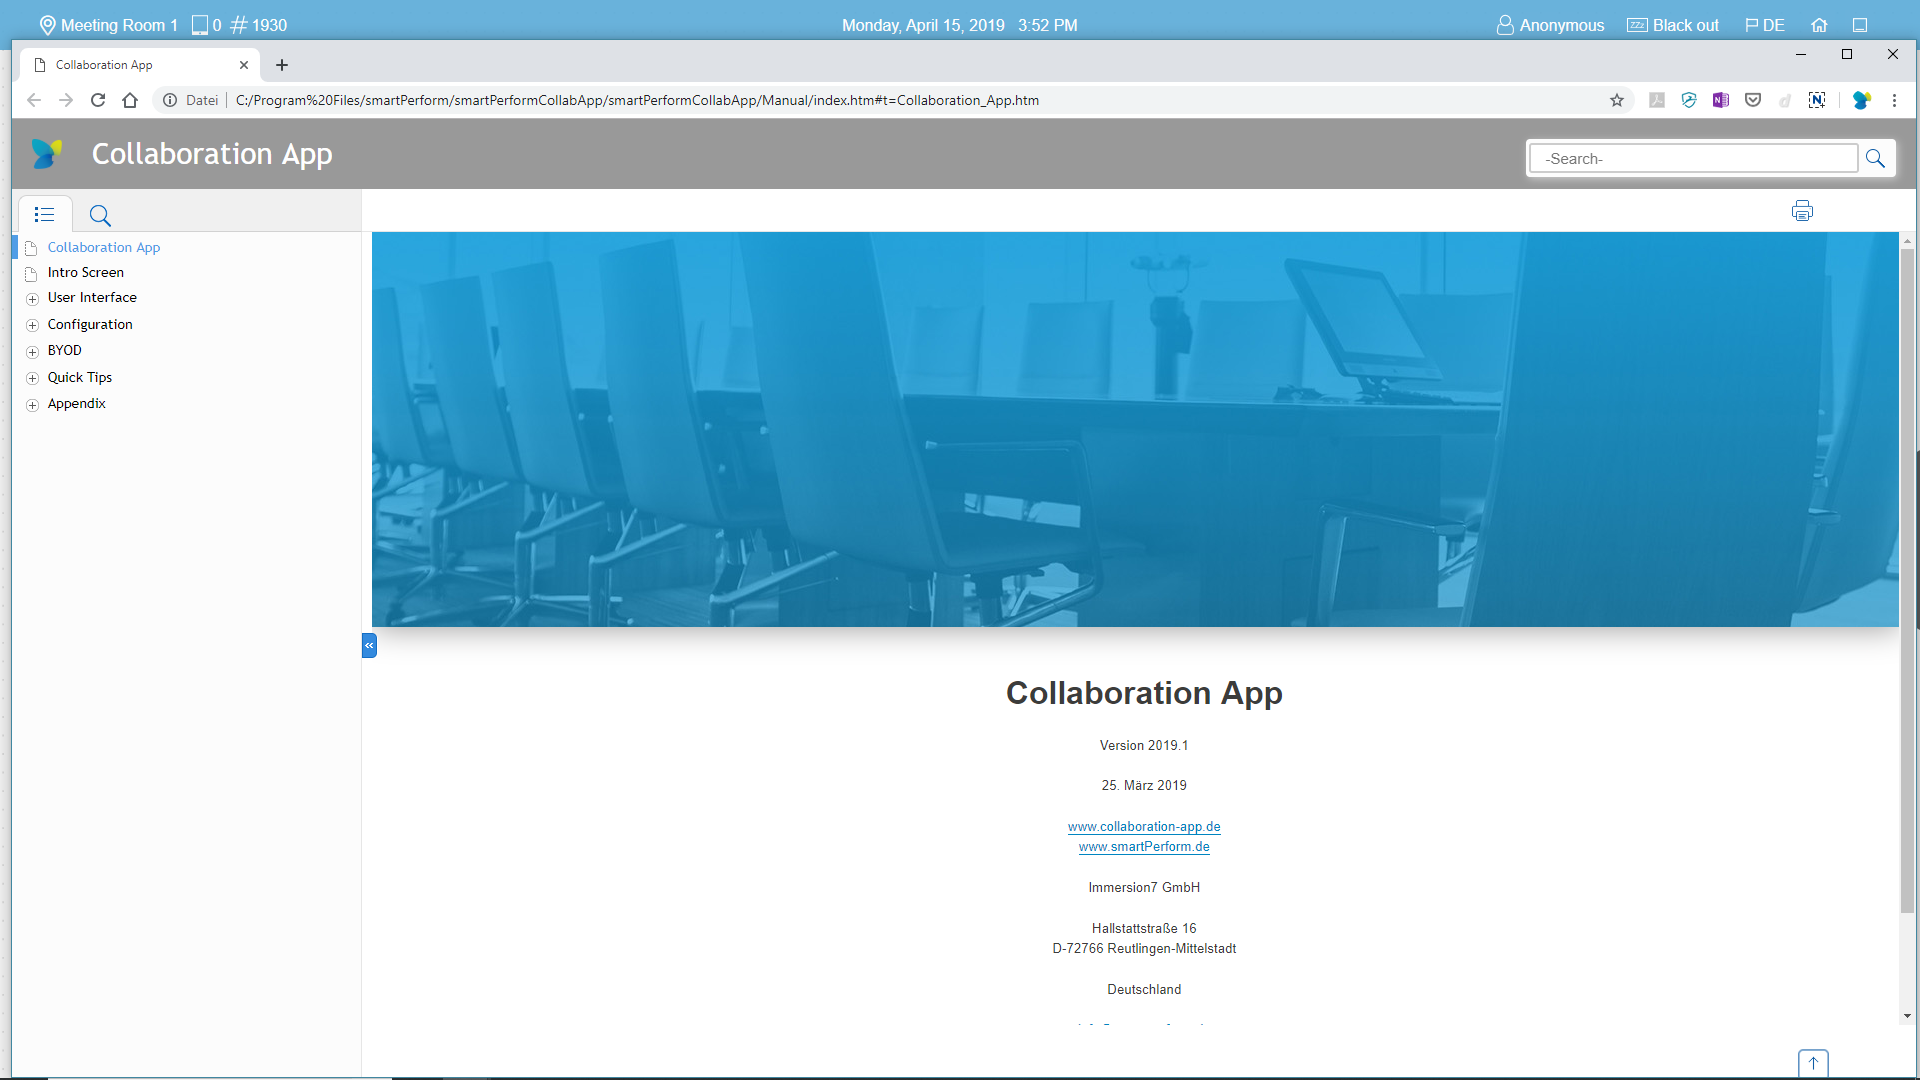Click the greyed-out d extension icon

point(1785,100)
